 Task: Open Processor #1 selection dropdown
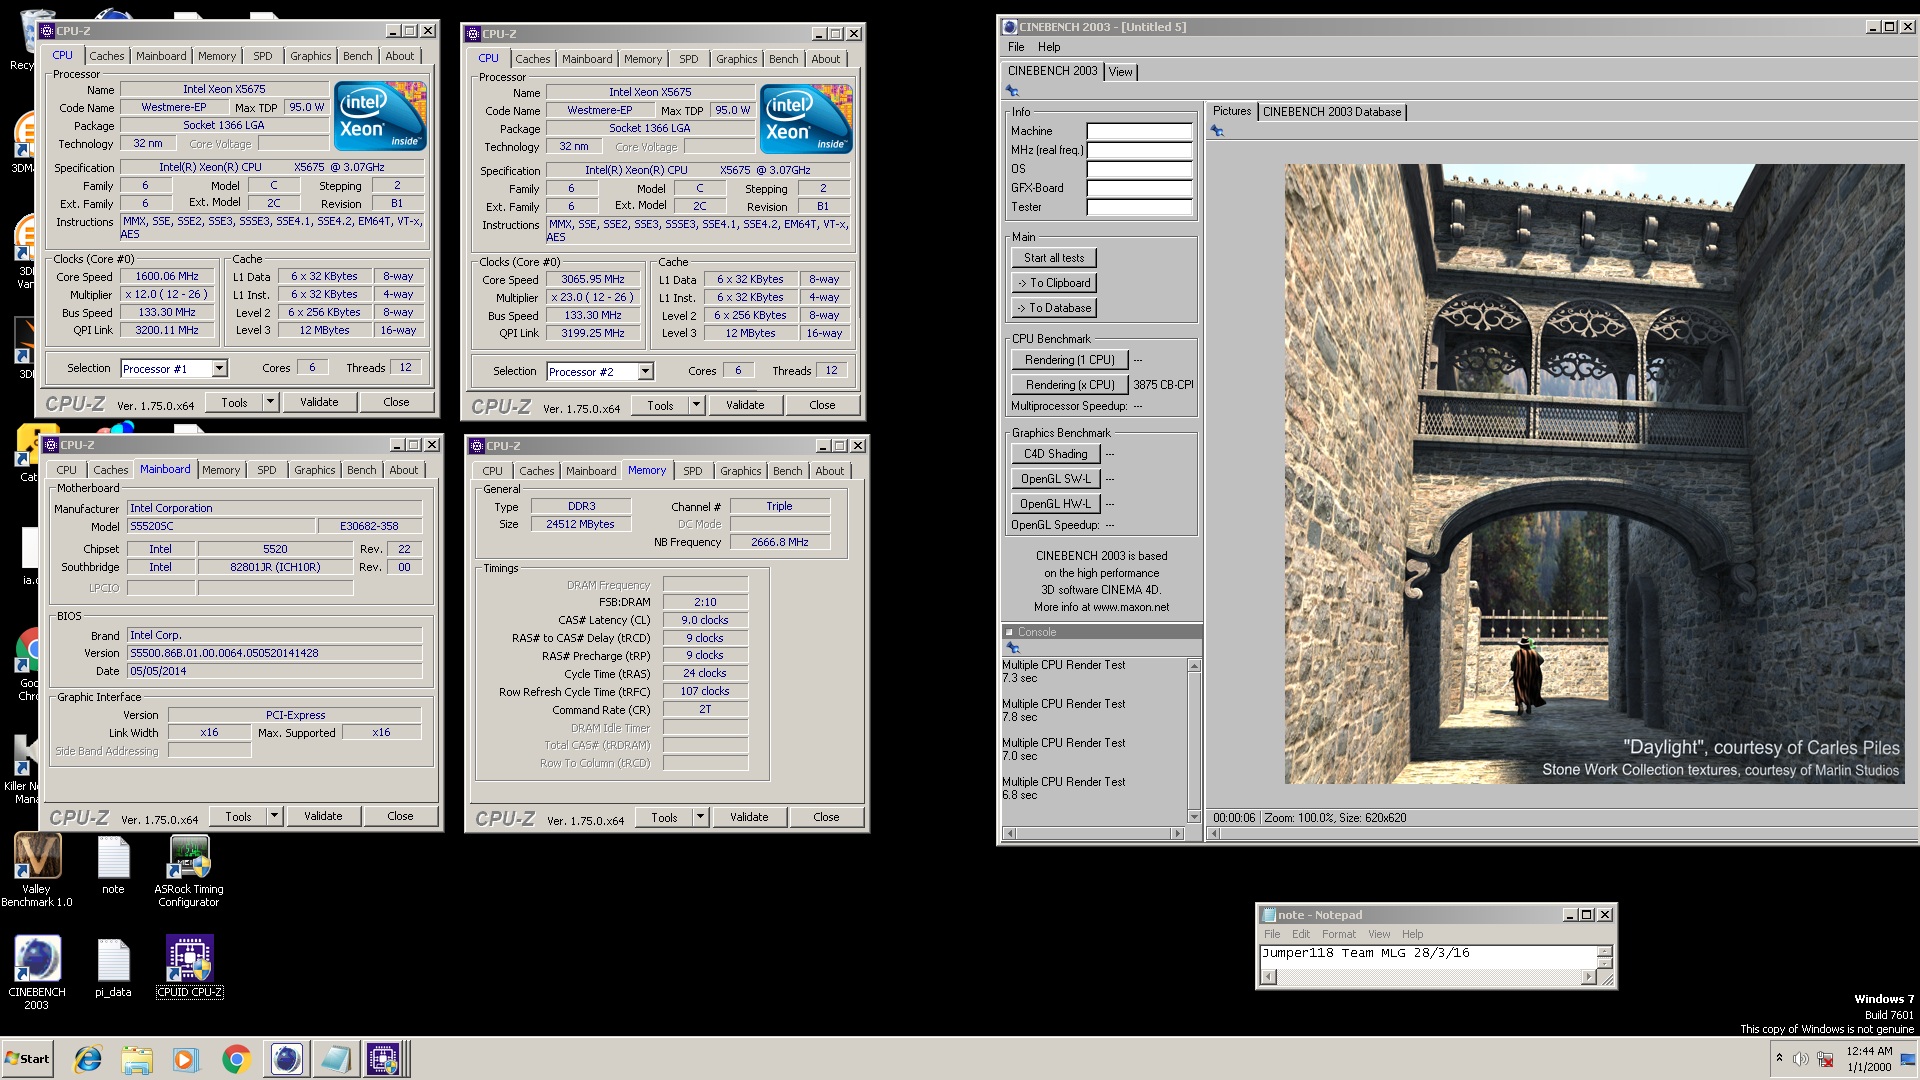(x=219, y=369)
